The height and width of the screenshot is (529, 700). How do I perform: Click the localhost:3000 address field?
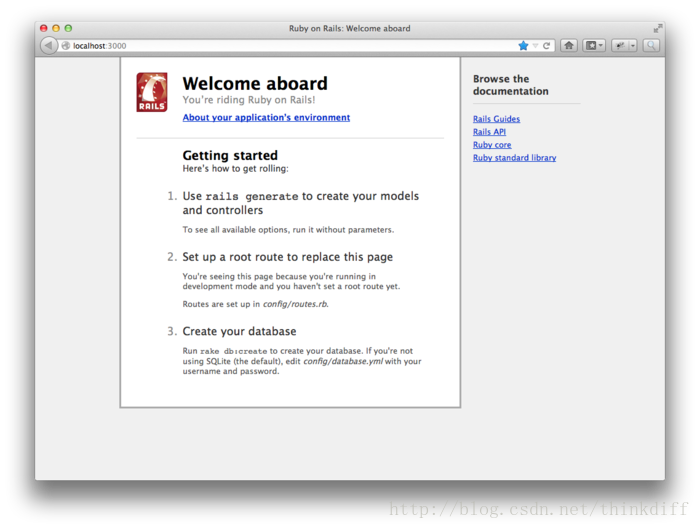tap(286, 46)
